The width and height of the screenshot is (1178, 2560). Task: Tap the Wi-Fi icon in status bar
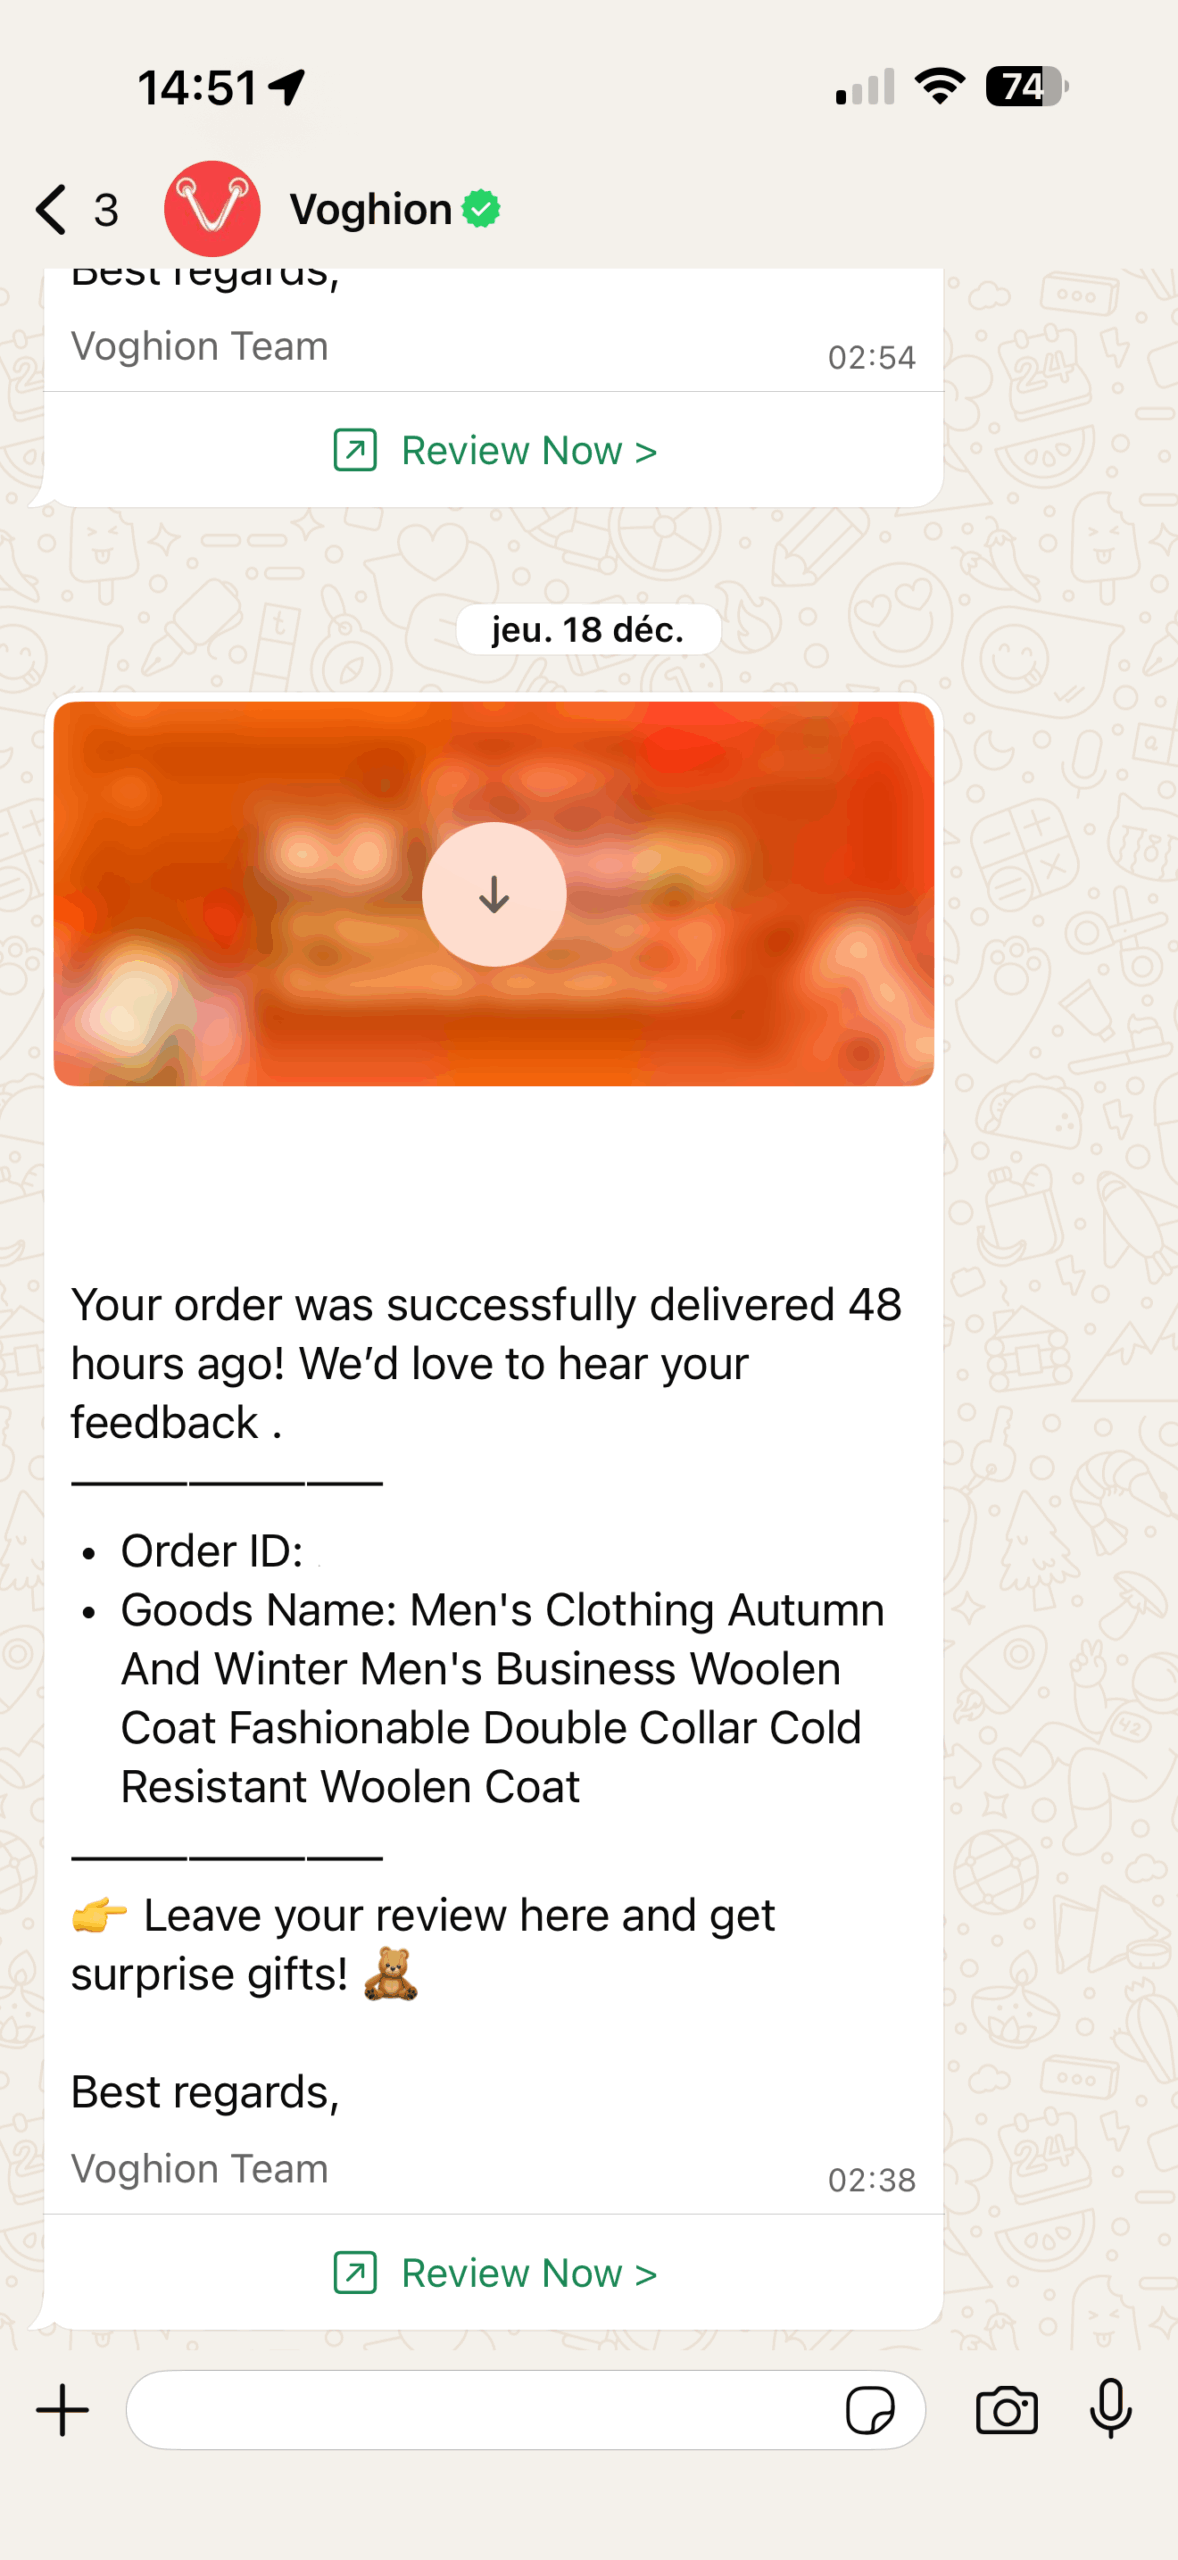point(940,87)
